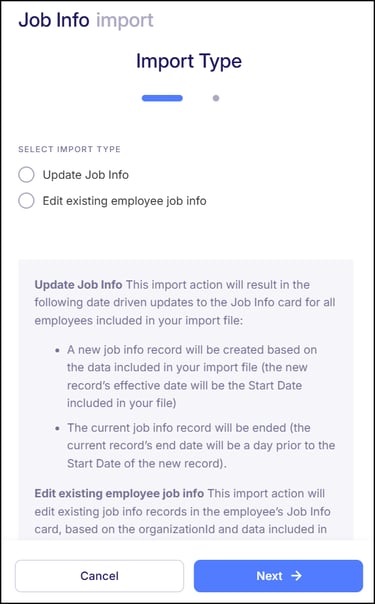Click the active blue step indicator bar

[x=162, y=98]
